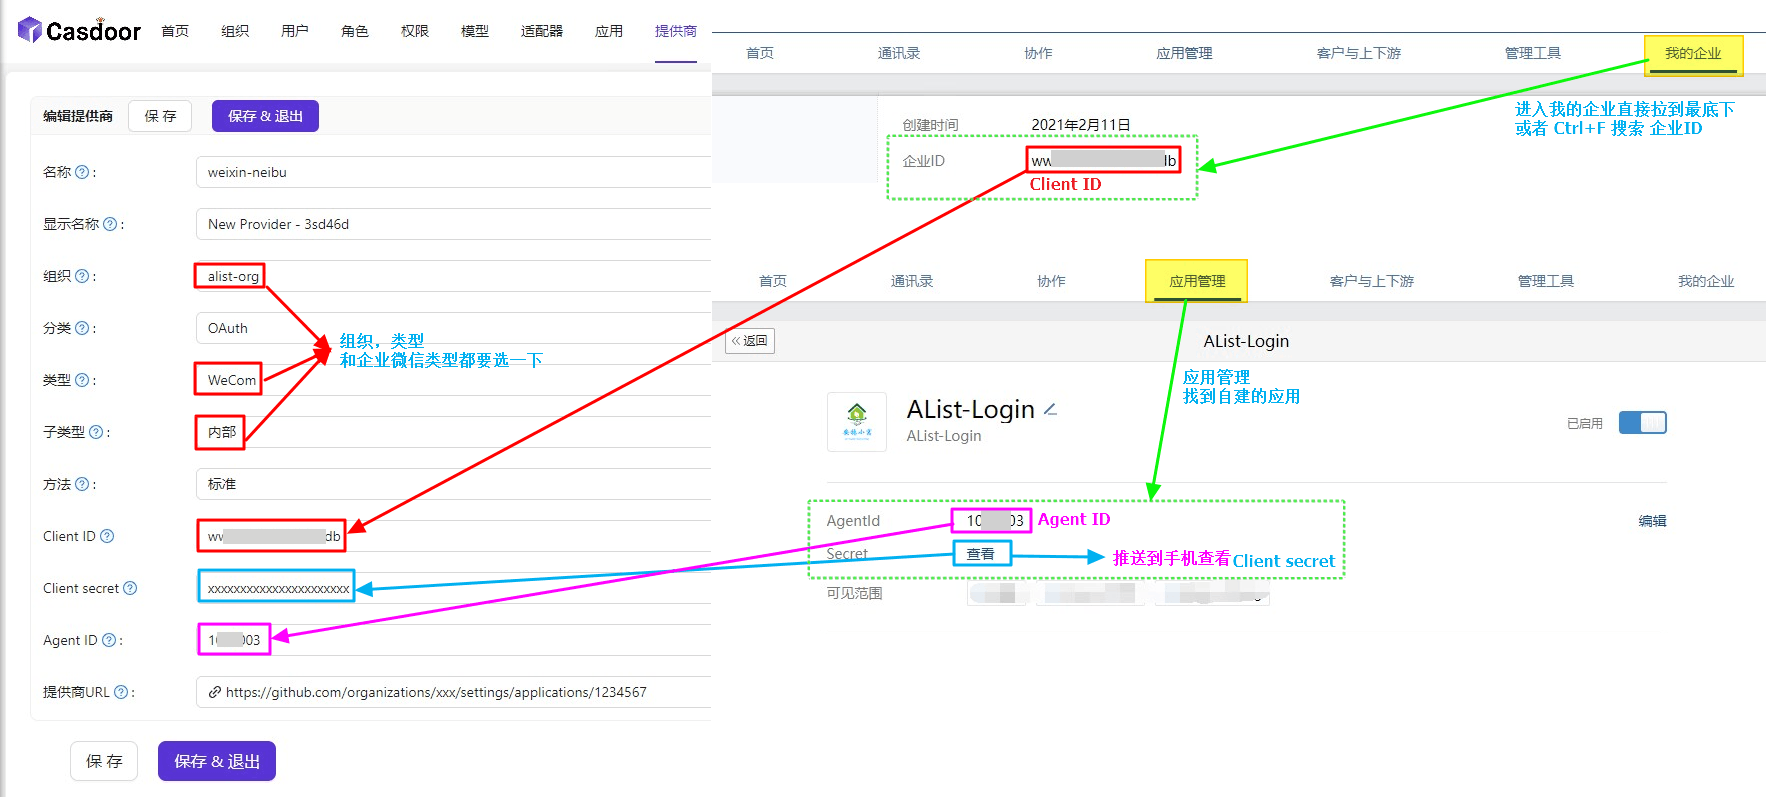This screenshot has width=1766, height=797.
Task: Switch to the highlighted 我的企业 tab
Action: (1693, 54)
